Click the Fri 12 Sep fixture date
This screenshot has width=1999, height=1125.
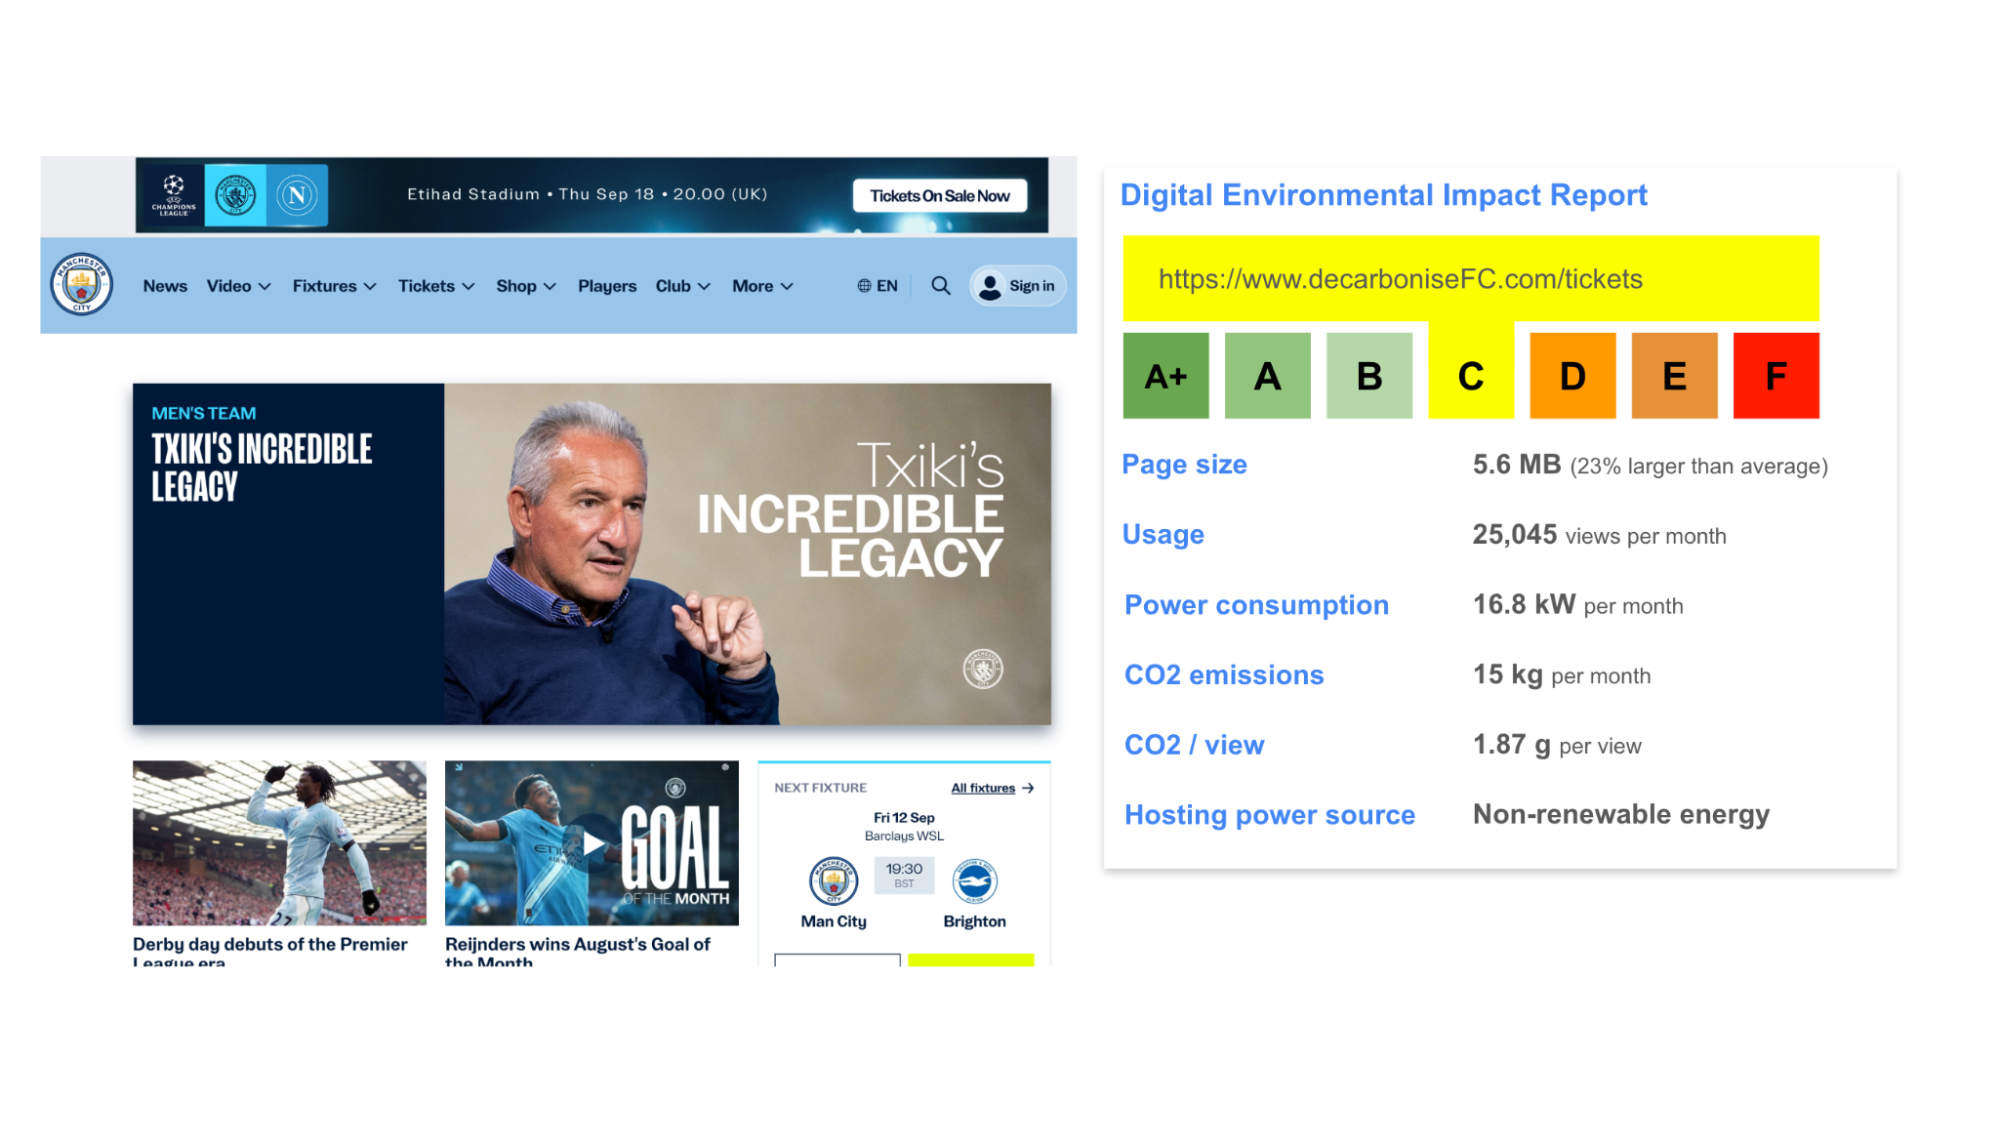pyautogui.click(x=904, y=818)
